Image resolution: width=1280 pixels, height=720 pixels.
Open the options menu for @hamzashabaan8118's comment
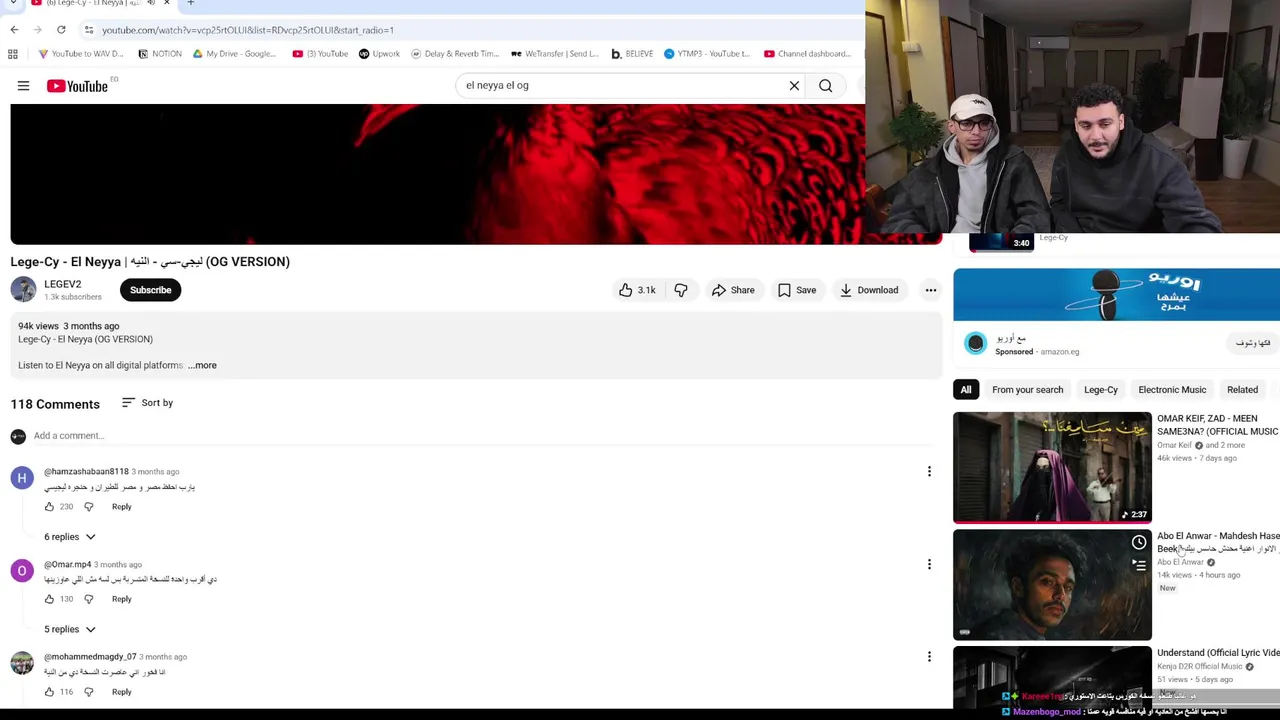tap(929, 471)
